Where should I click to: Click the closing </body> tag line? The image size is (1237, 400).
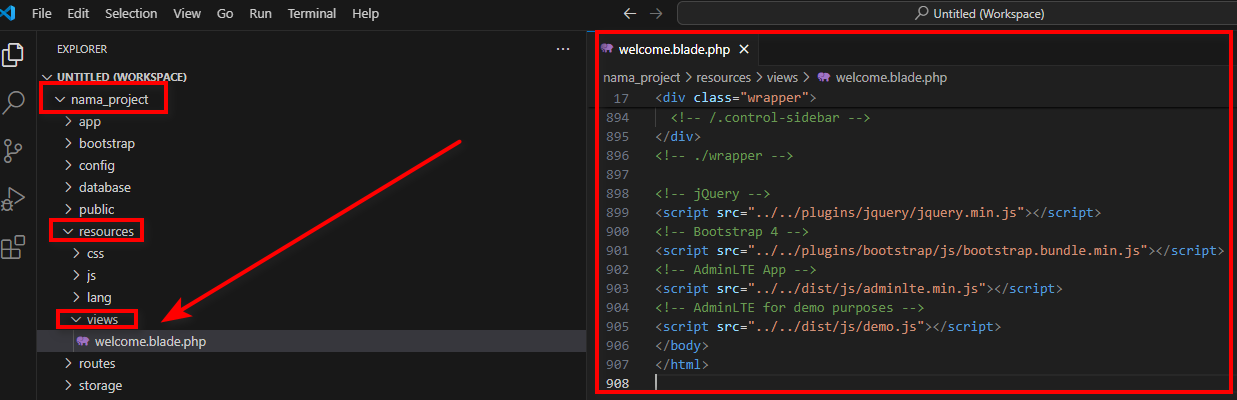(x=682, y=346)
